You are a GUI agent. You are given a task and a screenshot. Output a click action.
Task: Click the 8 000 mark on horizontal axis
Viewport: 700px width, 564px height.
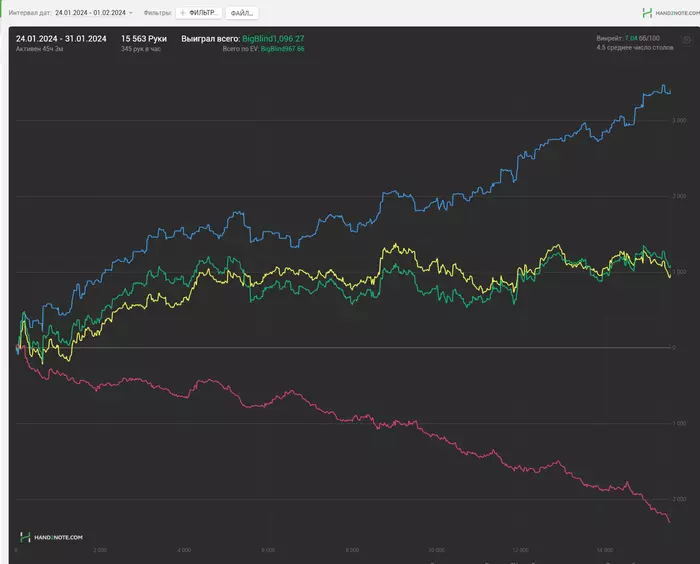353,551
